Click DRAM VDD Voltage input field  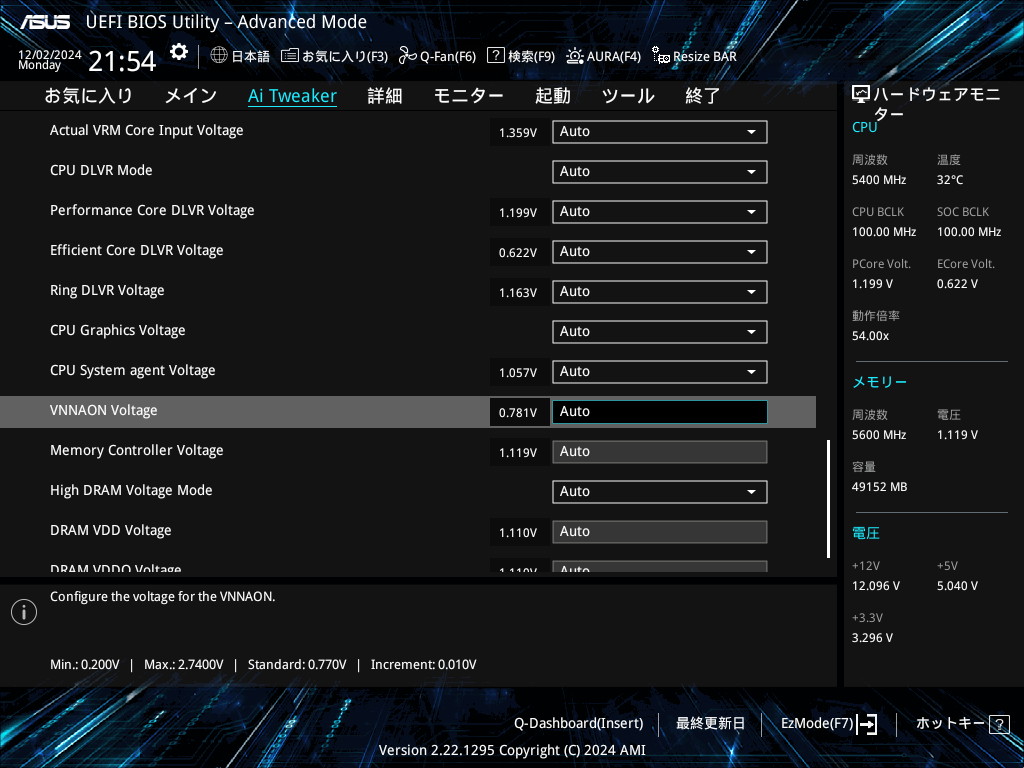pos(660,532)
